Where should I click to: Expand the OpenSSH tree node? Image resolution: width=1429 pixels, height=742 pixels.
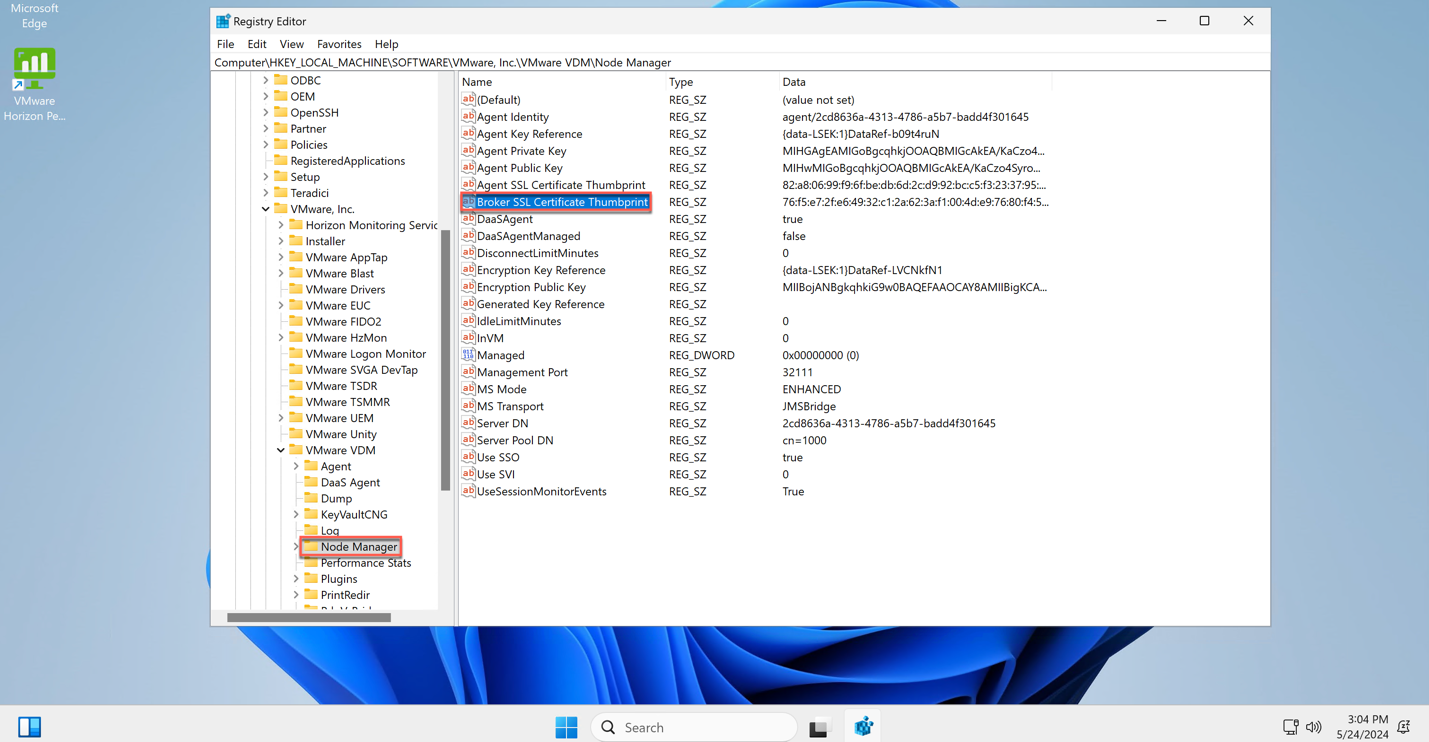point(266,112)
